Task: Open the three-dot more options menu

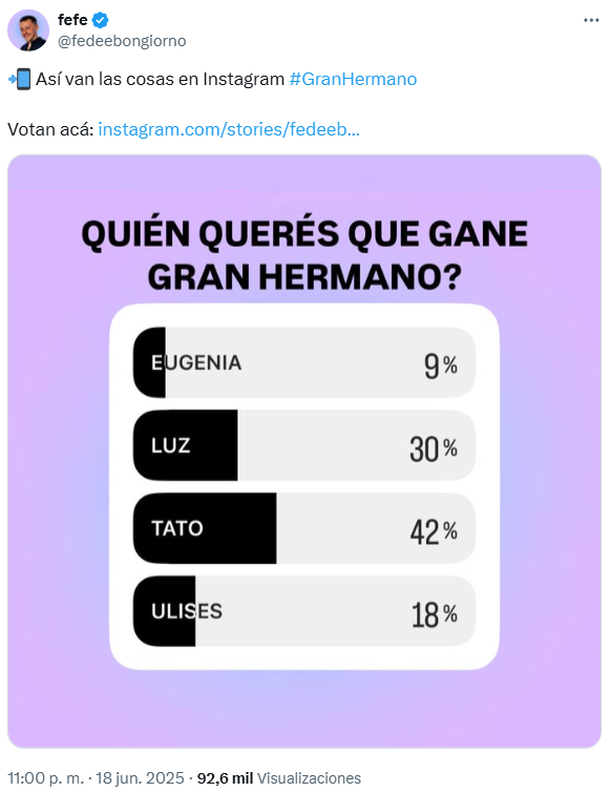Action: coord(591,20)
